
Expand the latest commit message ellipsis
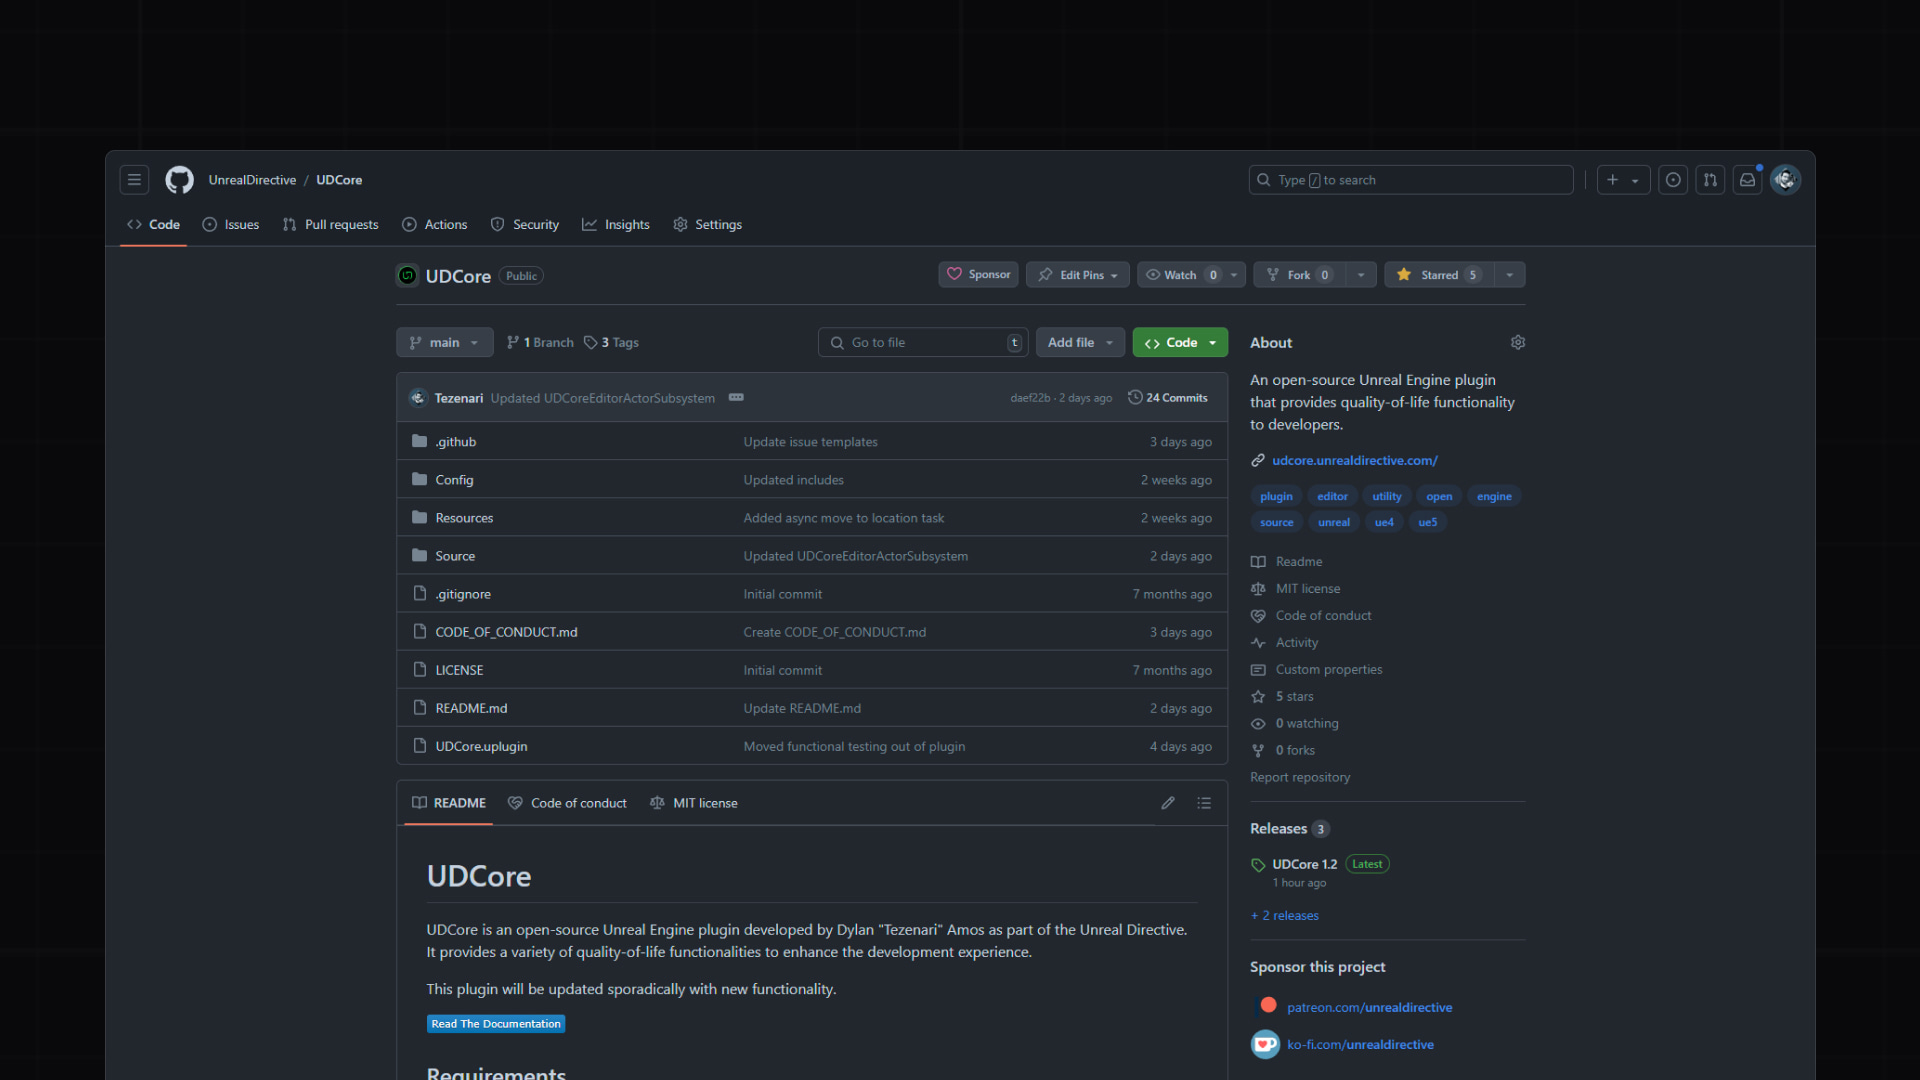[x=736, y=397]
